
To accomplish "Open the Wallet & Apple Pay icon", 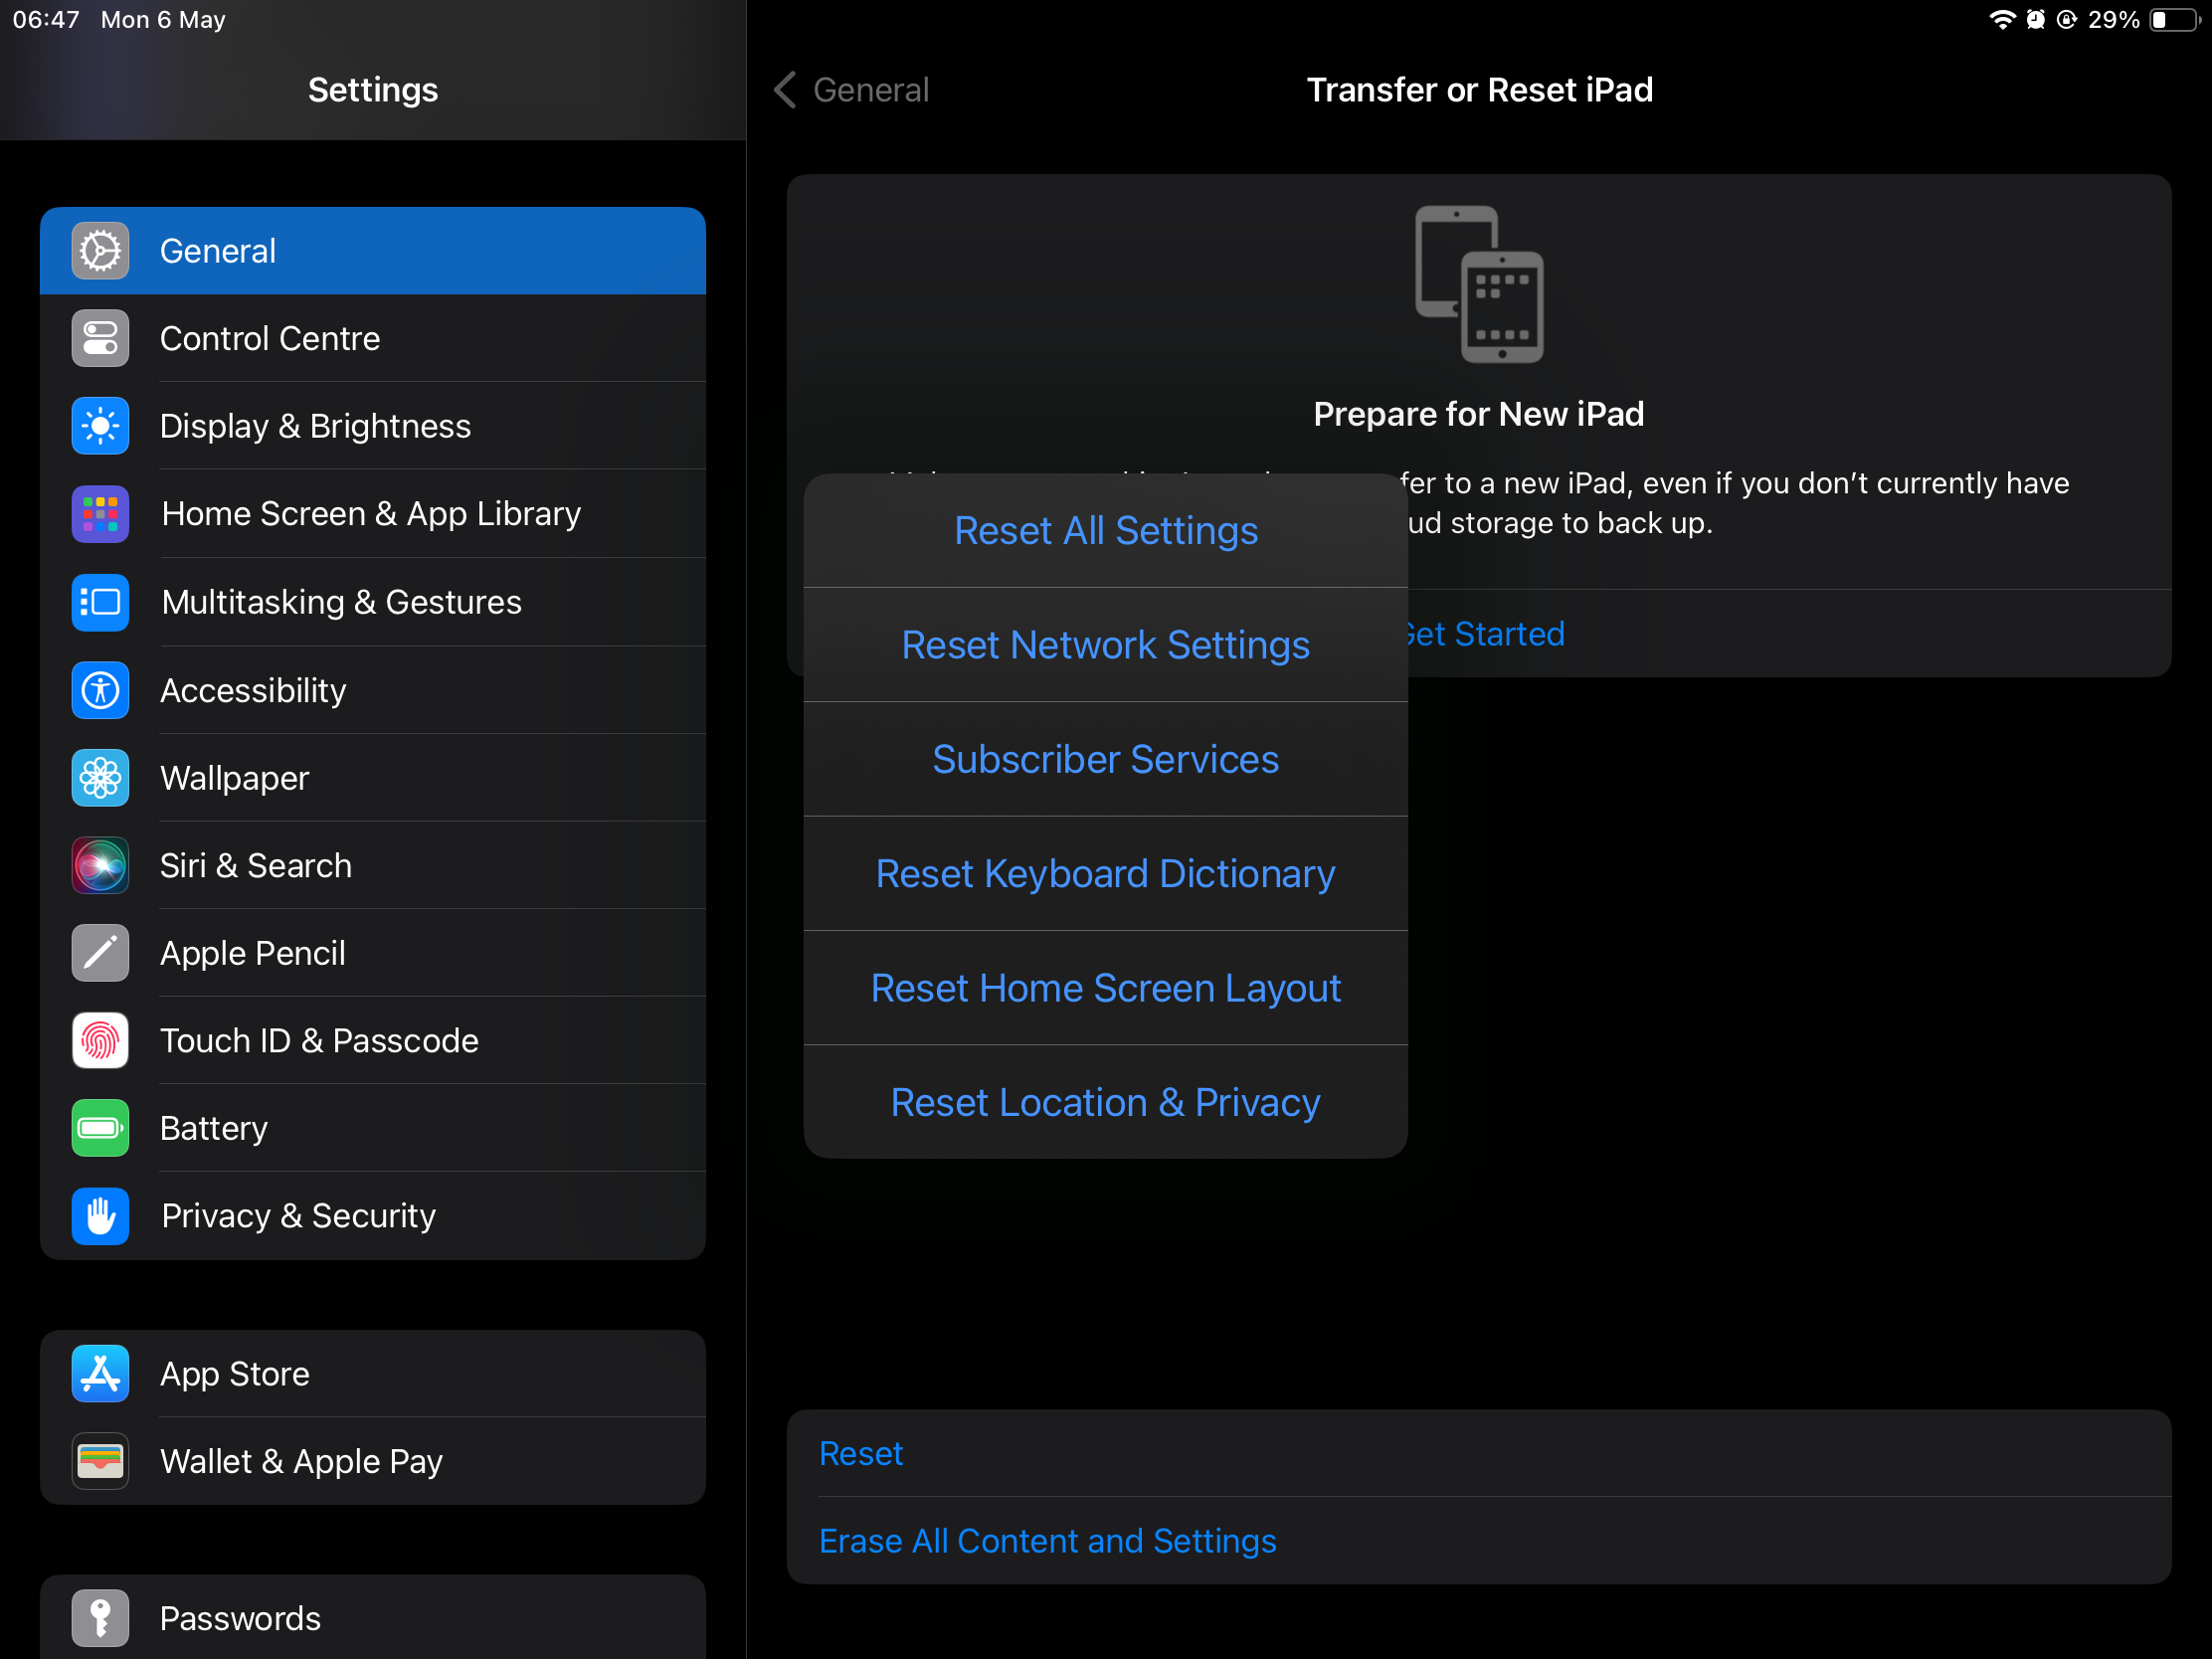I will (x=100, y=1461).
